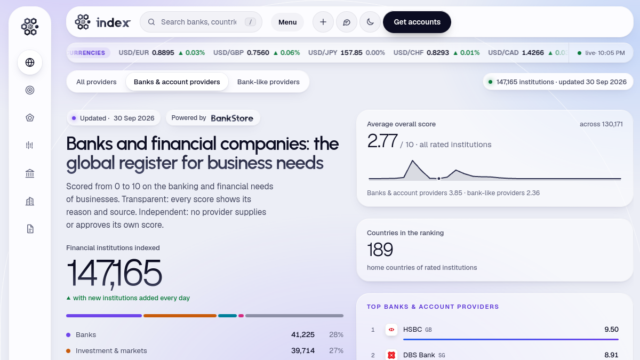The height and width of the screenshot is (360, 640).
Task: Click Banks & account providers 3.85 caption
Action: click(453, 193)
